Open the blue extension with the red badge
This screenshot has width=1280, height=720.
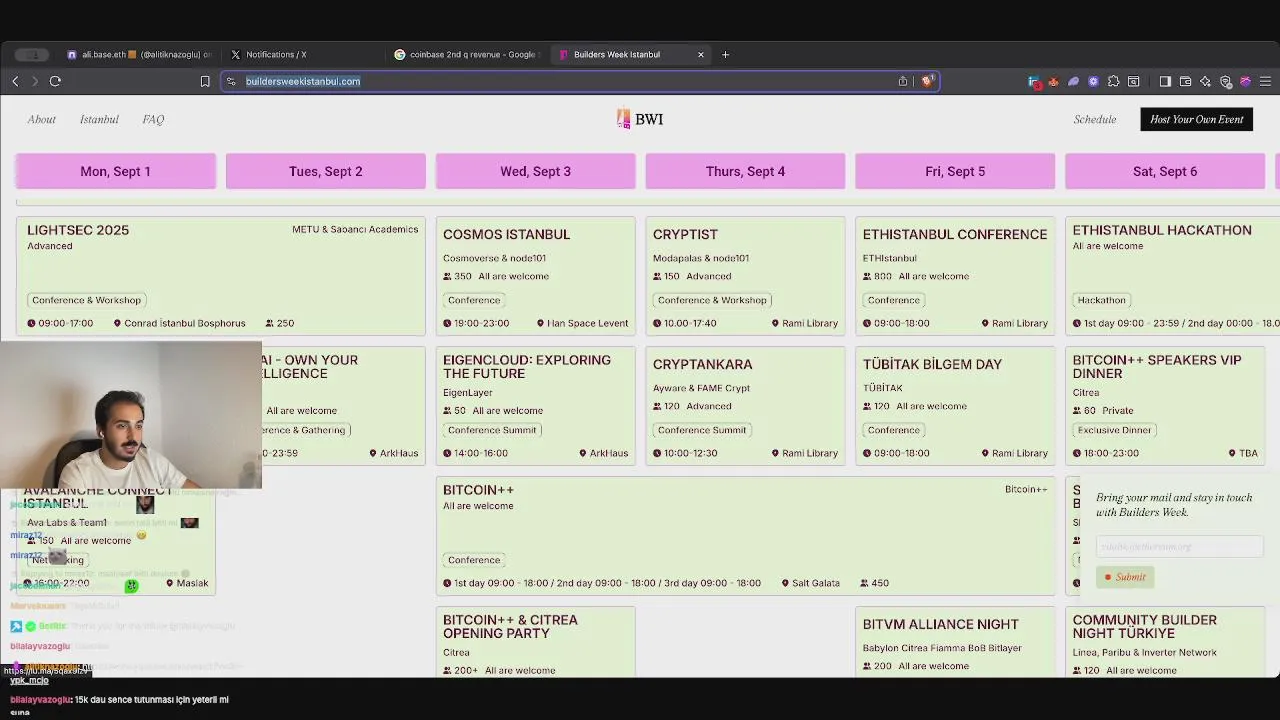coord(1034,82)
